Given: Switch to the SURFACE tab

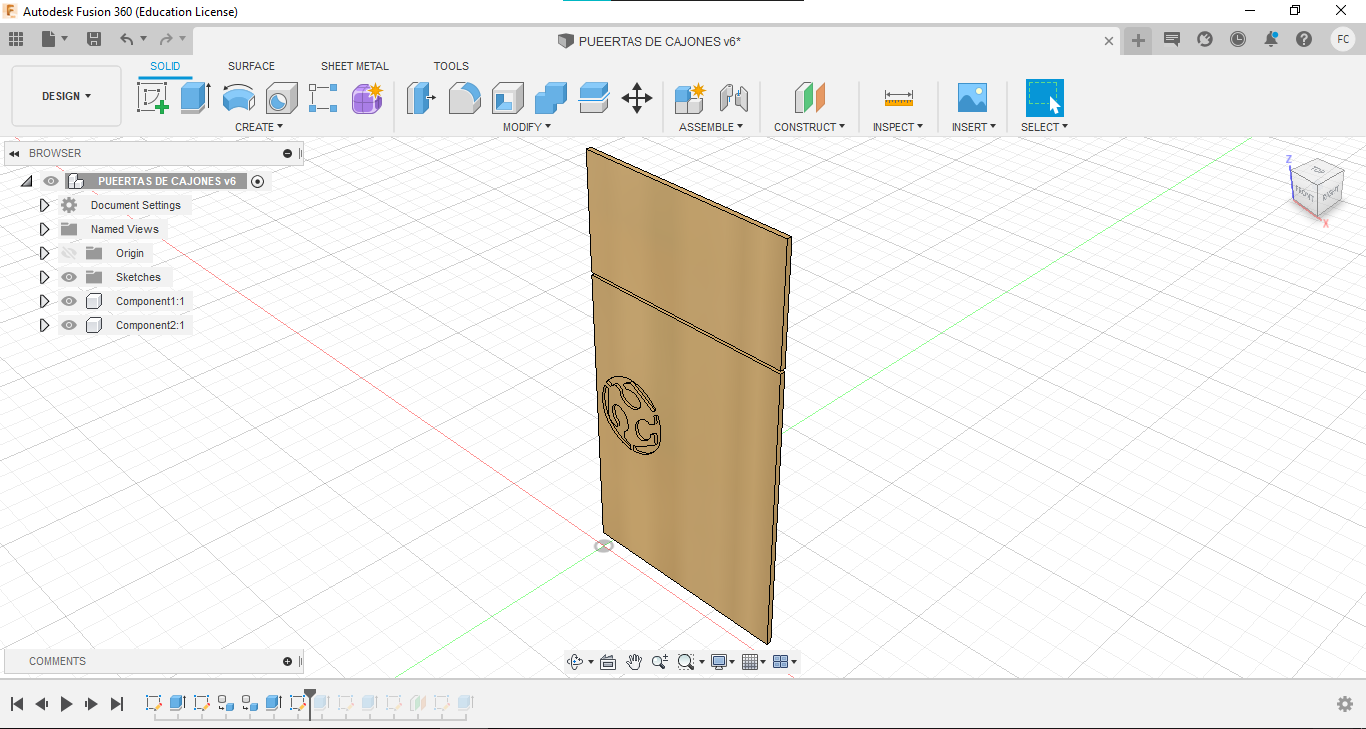Looking at the screenshot, I should click(x=251, y=66).
